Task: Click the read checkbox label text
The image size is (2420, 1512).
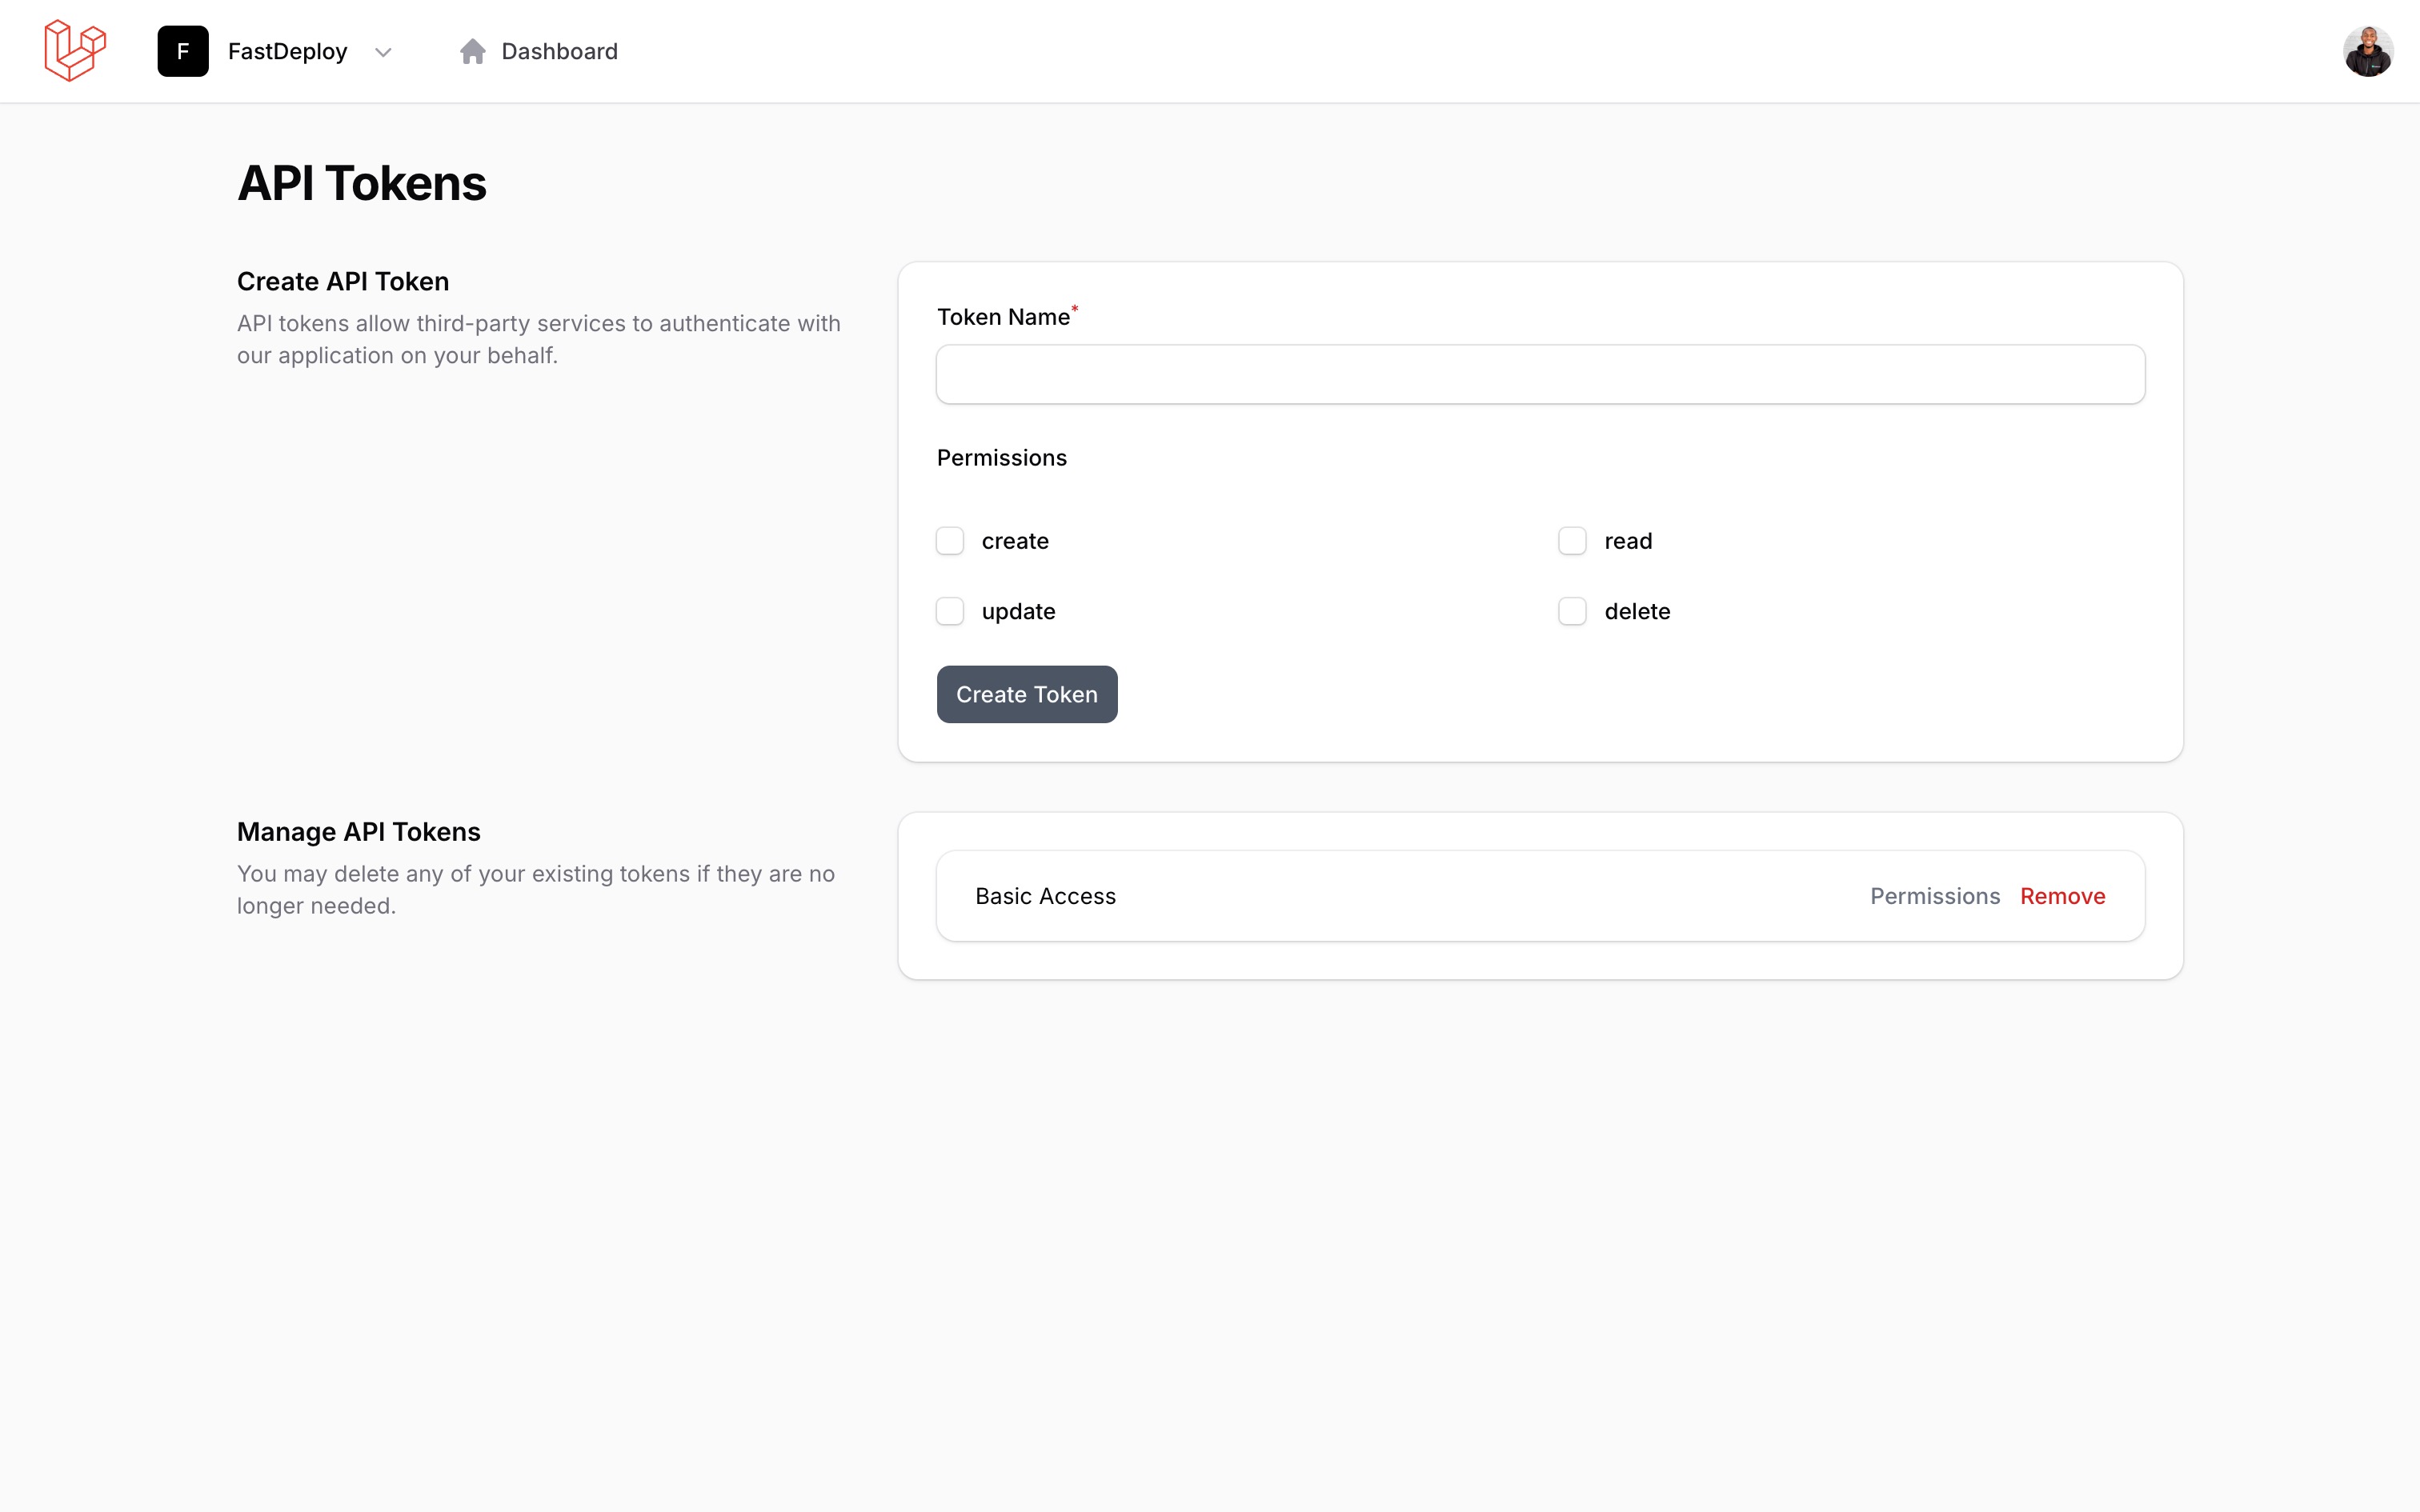Action: (1628, 541)
